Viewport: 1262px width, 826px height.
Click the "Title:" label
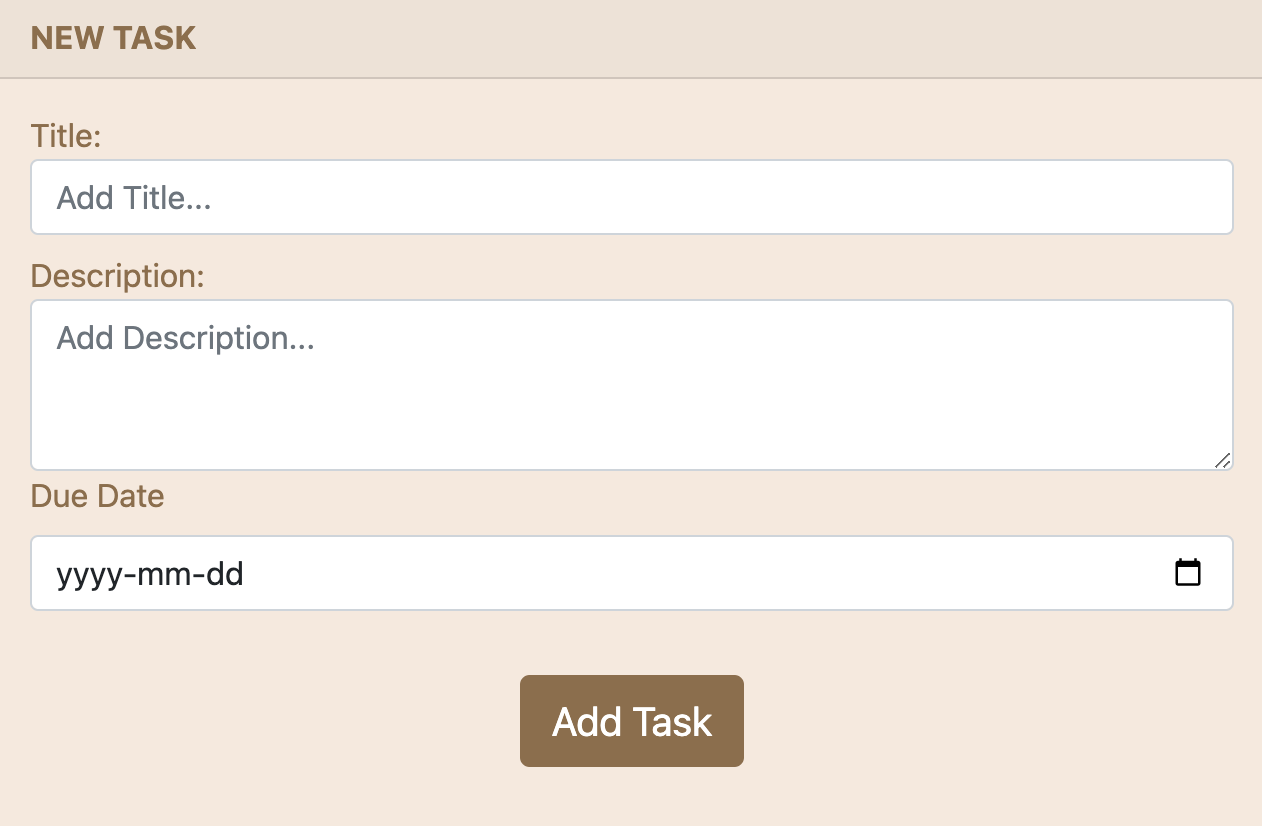pyautogui.click(x=66, y=135)
